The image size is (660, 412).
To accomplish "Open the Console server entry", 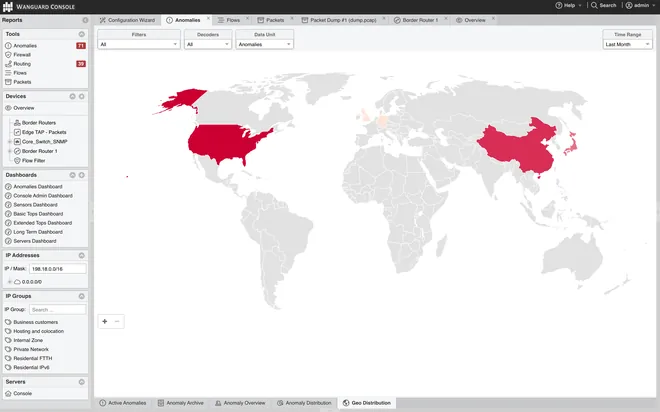I will coord(23,394).
